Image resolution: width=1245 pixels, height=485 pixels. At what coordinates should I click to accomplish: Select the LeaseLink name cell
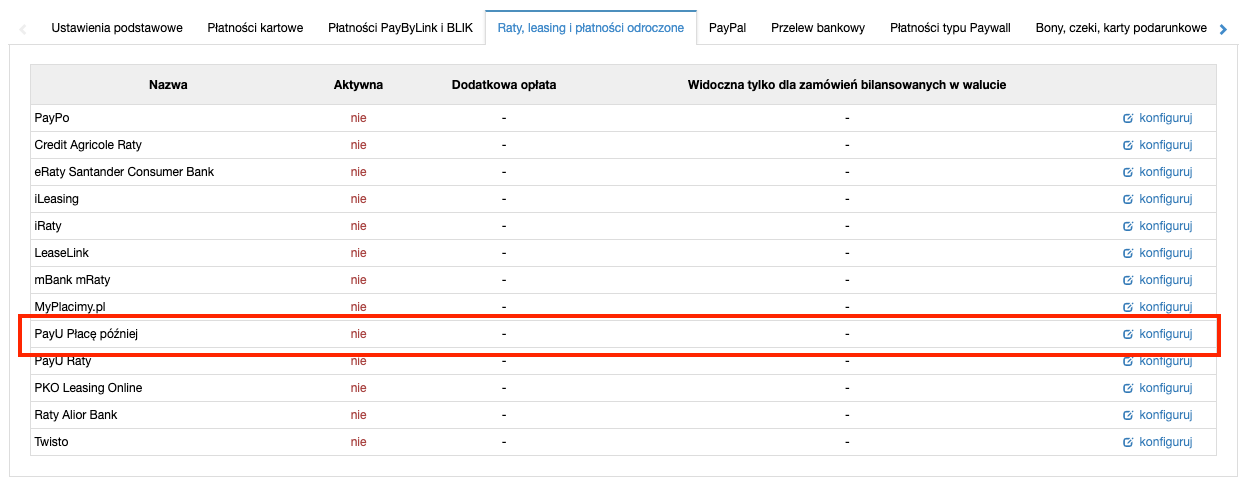click(x=61, y=253)
